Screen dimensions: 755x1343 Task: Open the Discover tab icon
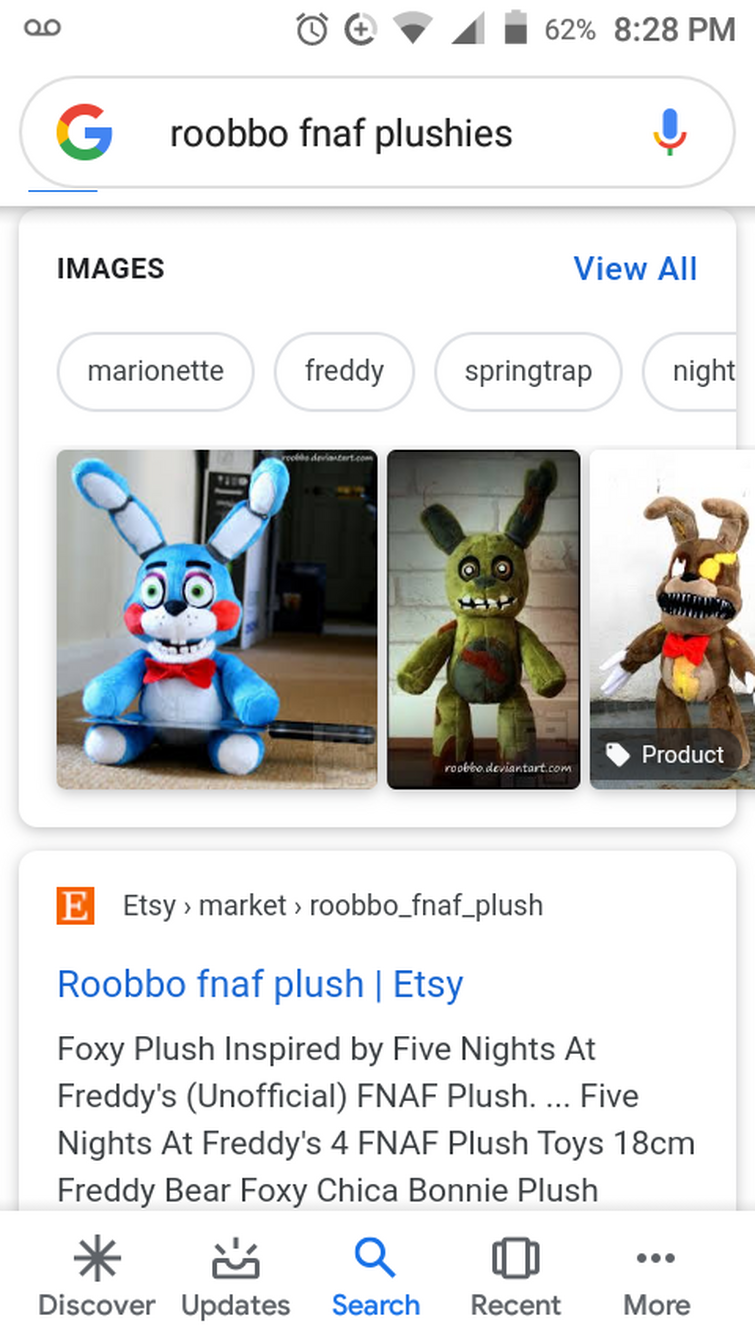(x=97, y=1258)
